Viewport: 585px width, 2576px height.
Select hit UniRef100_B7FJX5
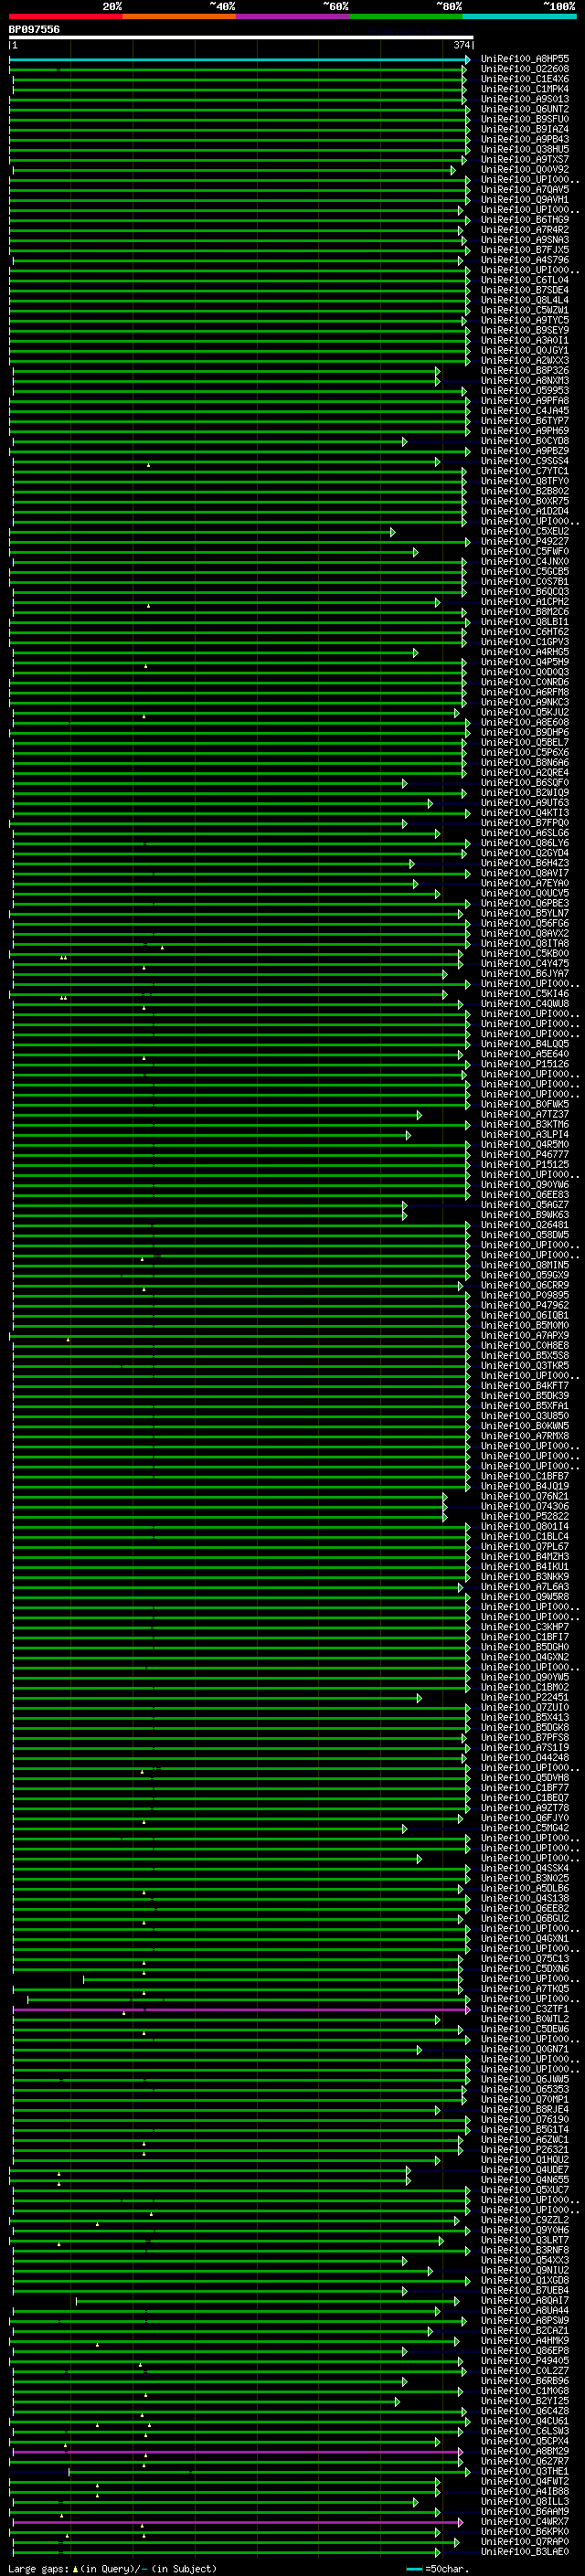[x=525, y=250]
